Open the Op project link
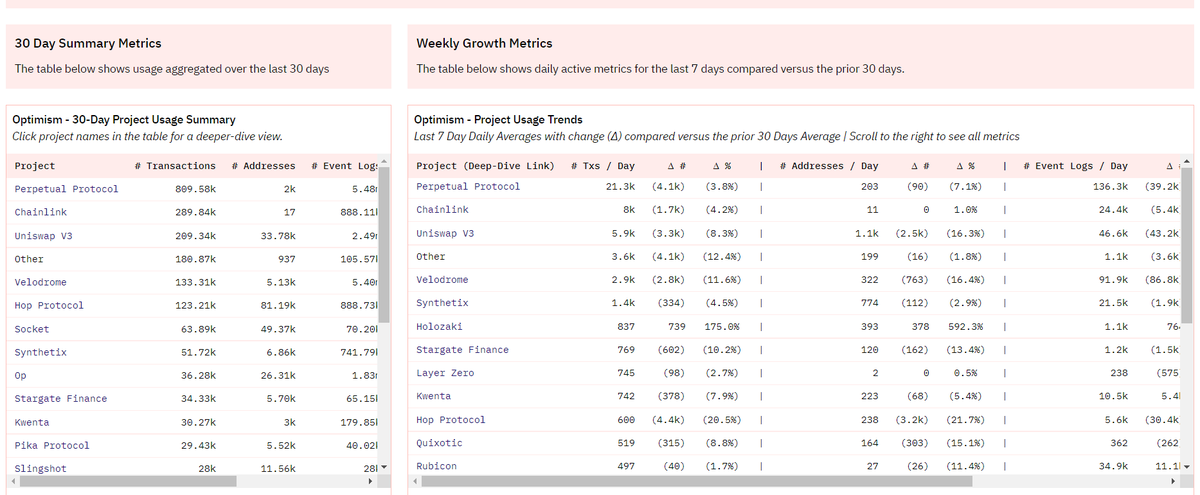This screenshot has width=1200, height=495. point(20,376)
